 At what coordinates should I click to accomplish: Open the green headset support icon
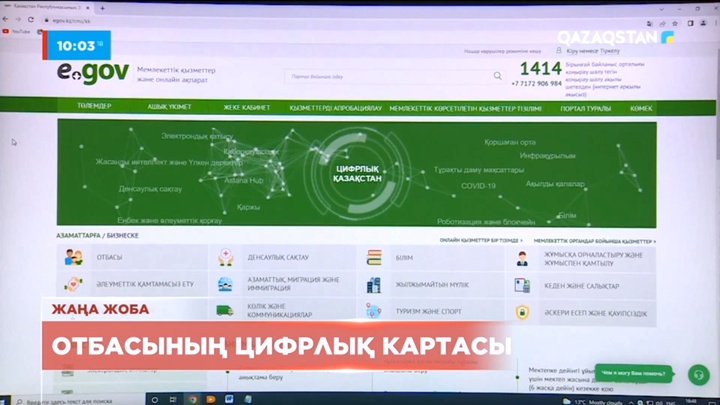coord(698,375)
